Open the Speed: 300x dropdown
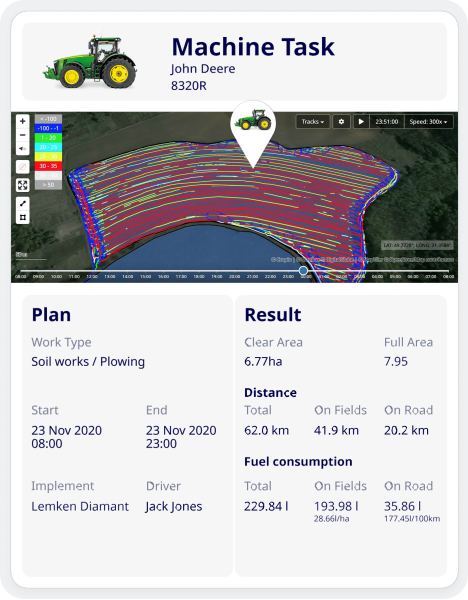Image resolution: width=468 pixels, height=600 pixels. point(429,122)
